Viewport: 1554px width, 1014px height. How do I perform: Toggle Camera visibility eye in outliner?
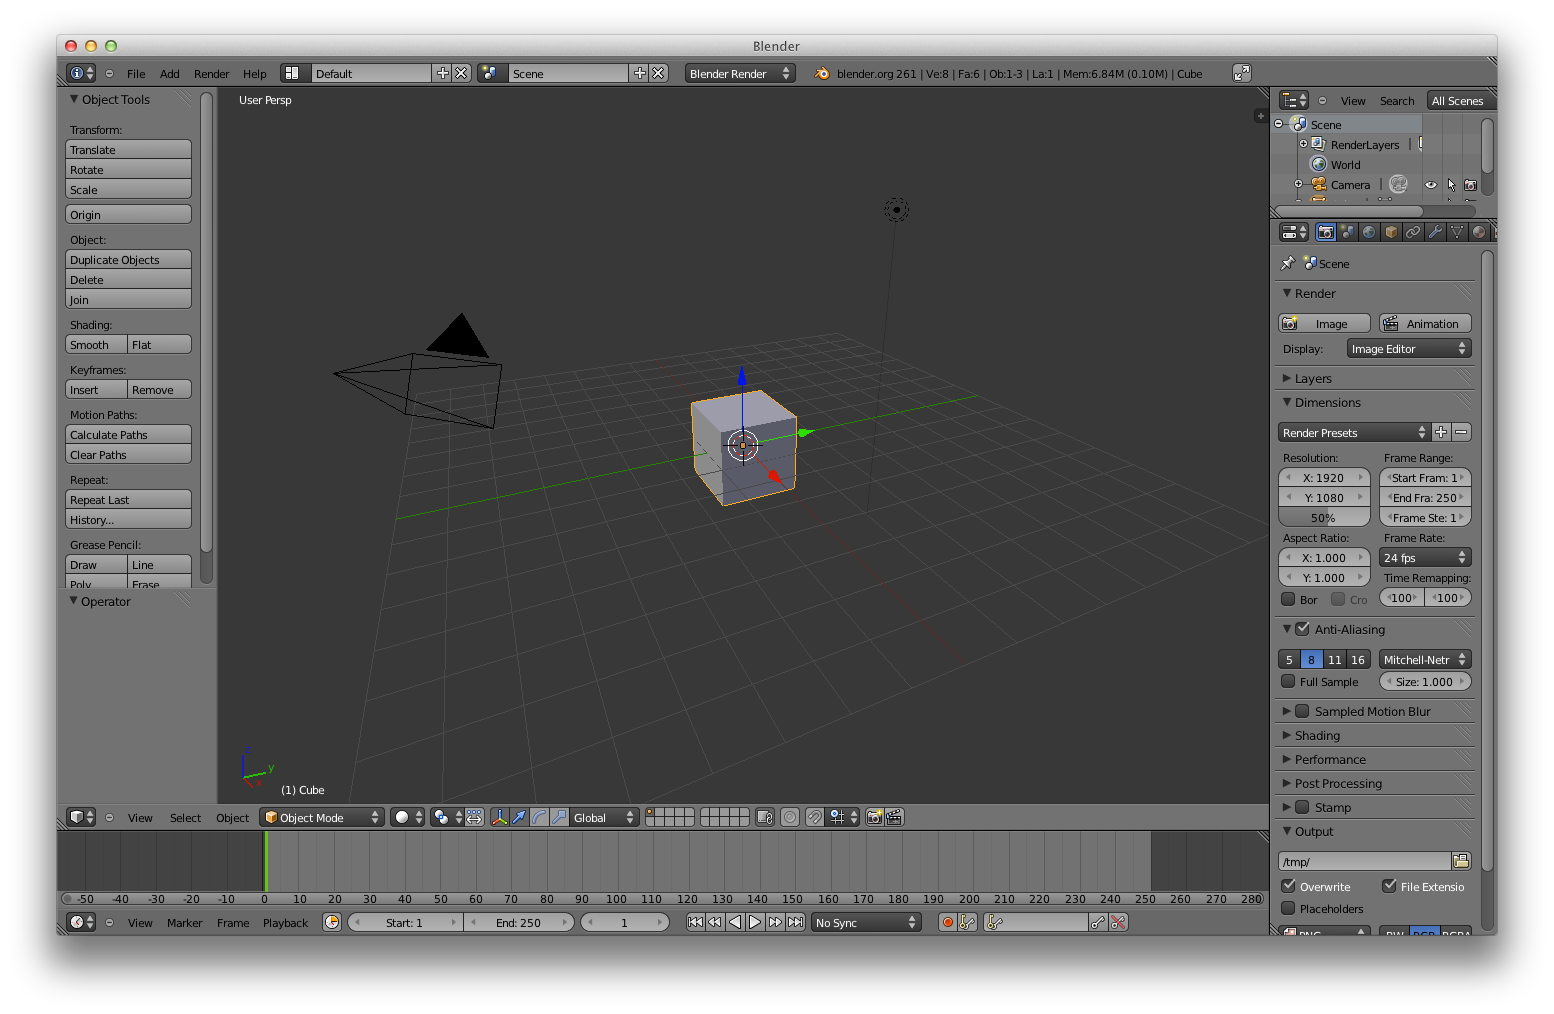click(1431, 185)
